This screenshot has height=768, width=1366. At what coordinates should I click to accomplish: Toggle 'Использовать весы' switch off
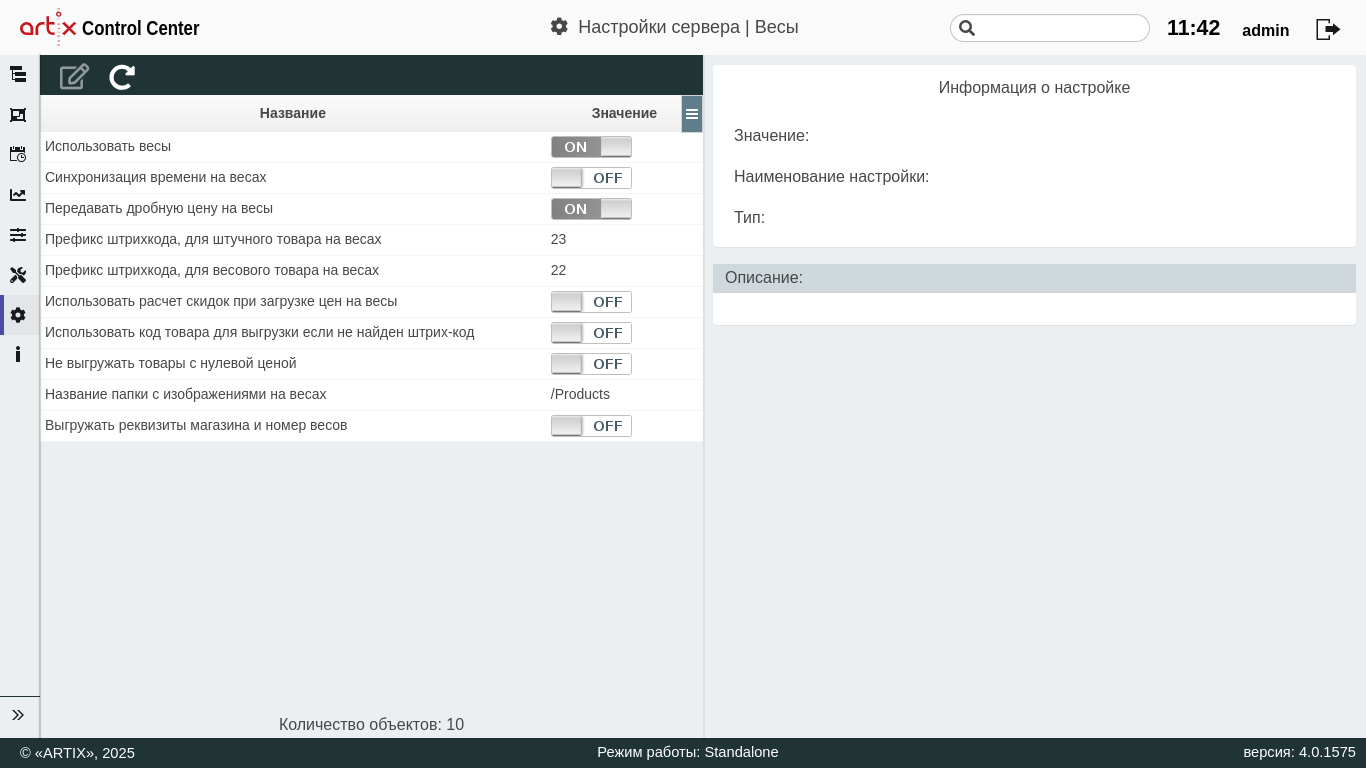point(591,147)
